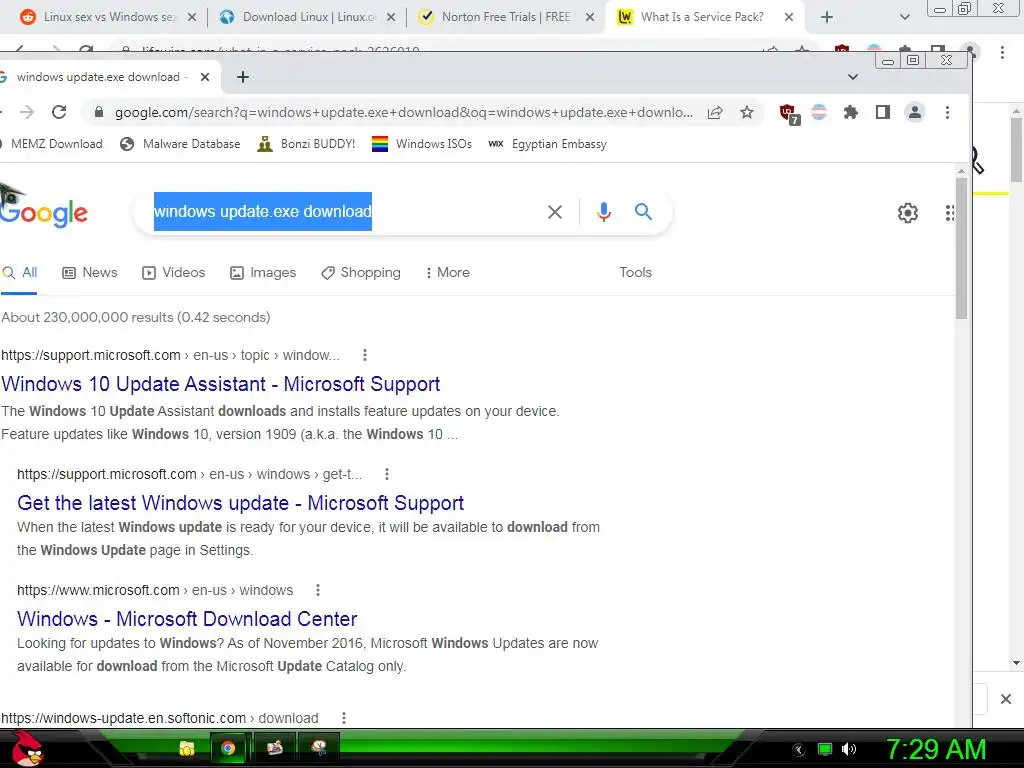The width and height of the screenshot is (1024, 768).
Task: Close the Norton Free Trials tab
Action: pos(590,17)
